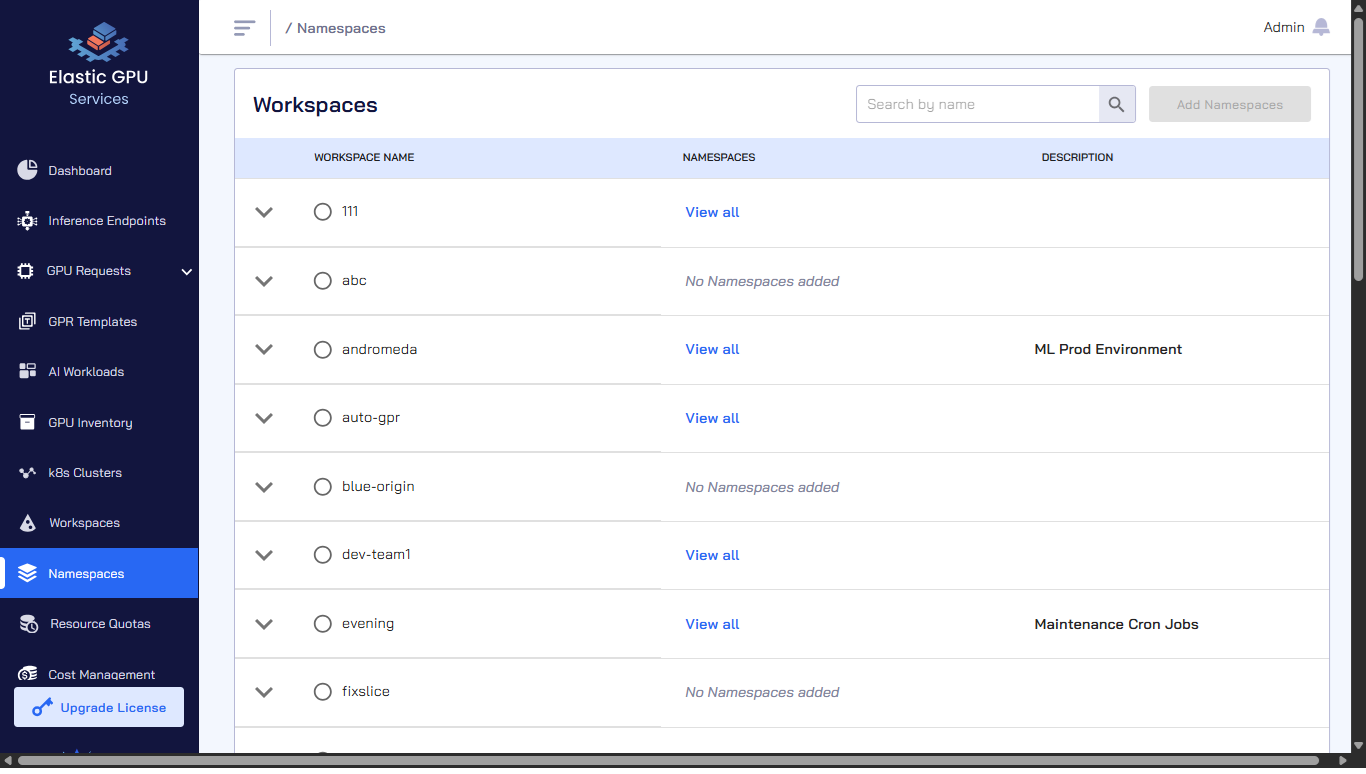
Task: Click the Resource Quotas icon
Action: pyautogui.click(x=29, y=624)
